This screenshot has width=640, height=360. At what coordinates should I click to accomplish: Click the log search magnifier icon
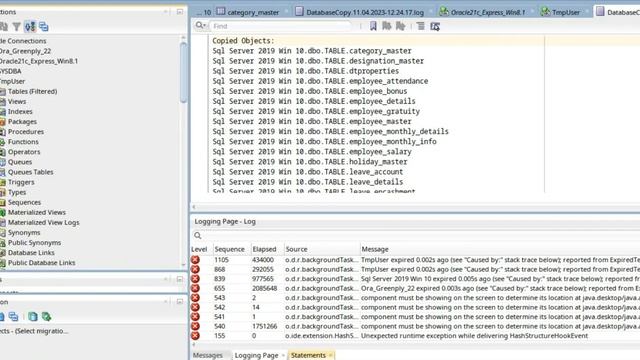[x=198, y=236]
